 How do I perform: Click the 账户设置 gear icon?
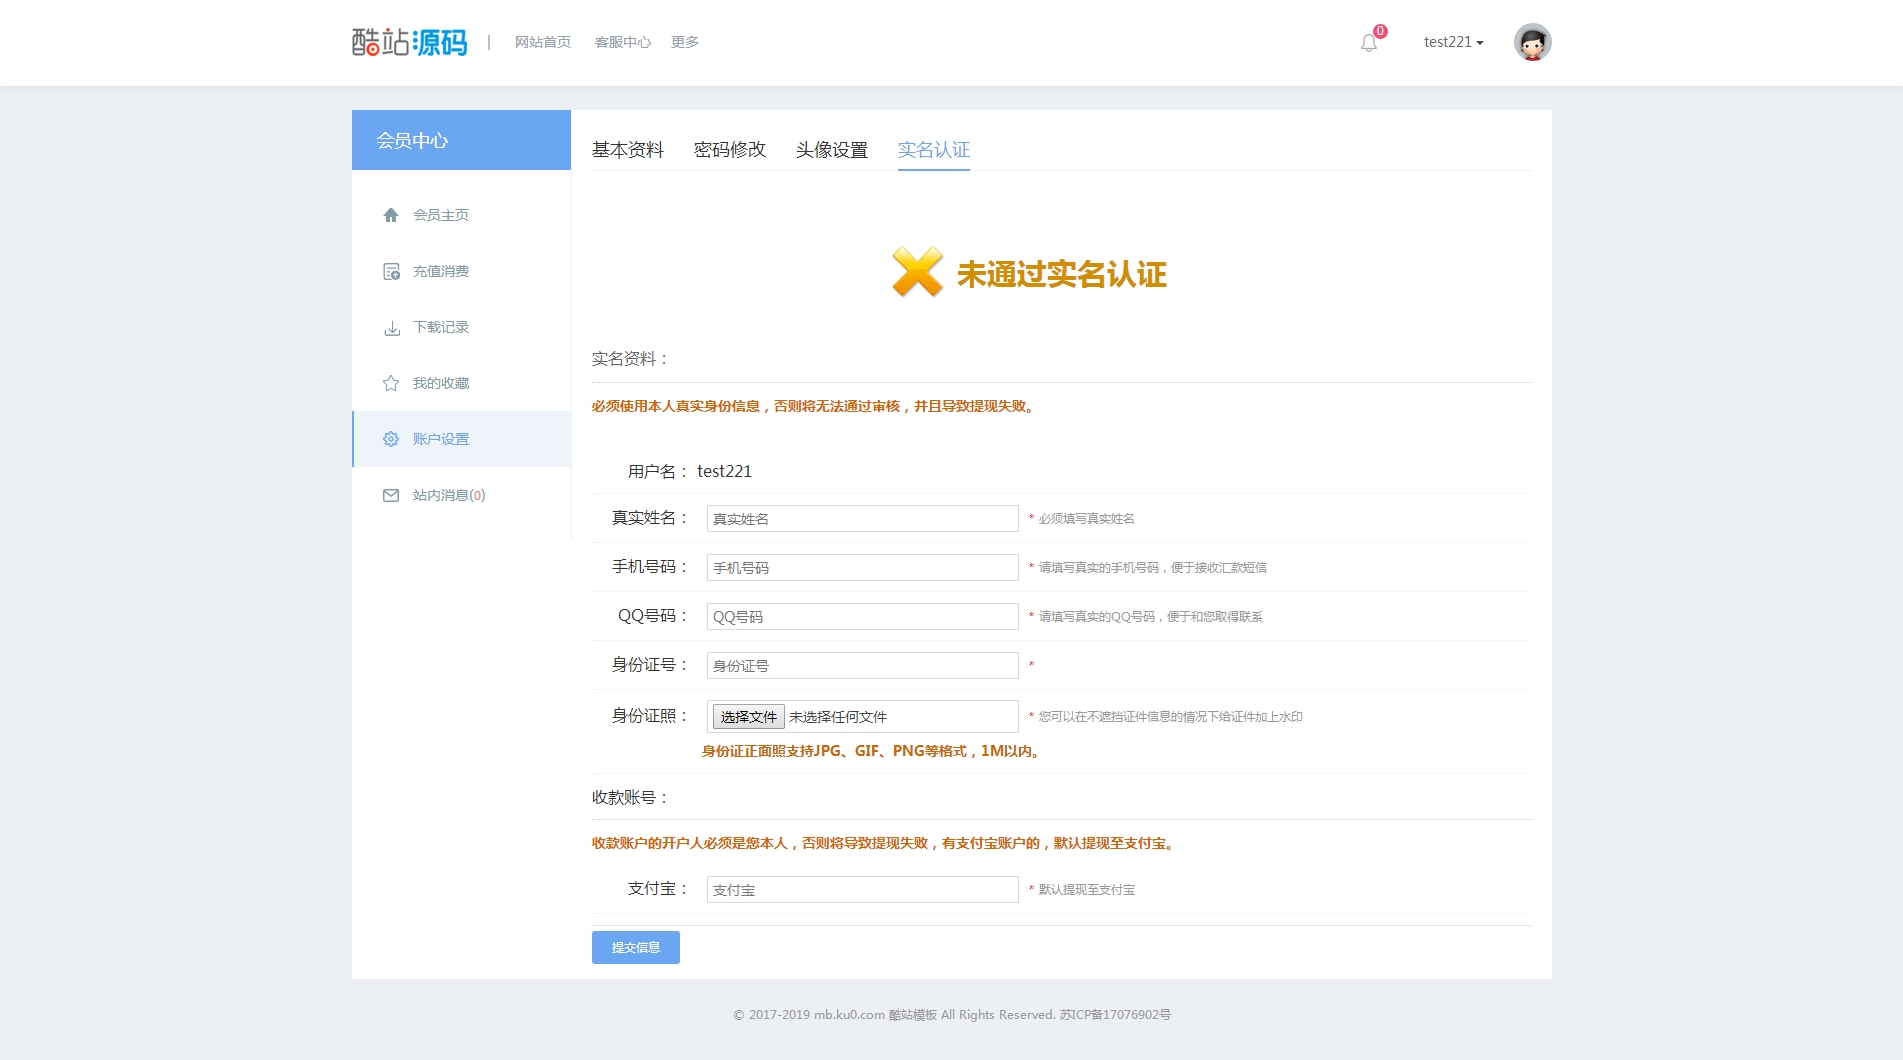click(391, 439)
